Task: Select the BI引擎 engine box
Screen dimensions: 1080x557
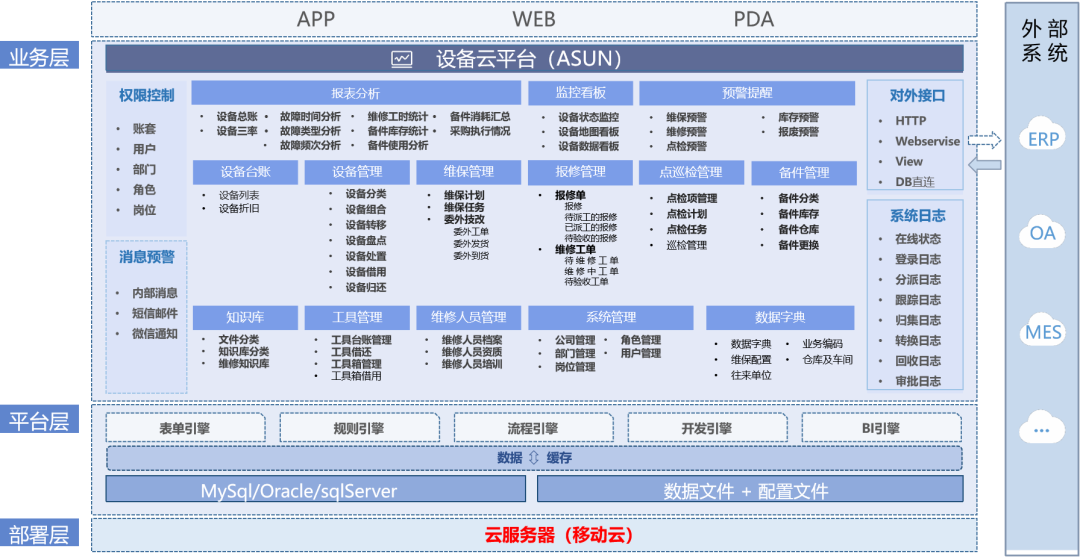Action: pos(881,428)
